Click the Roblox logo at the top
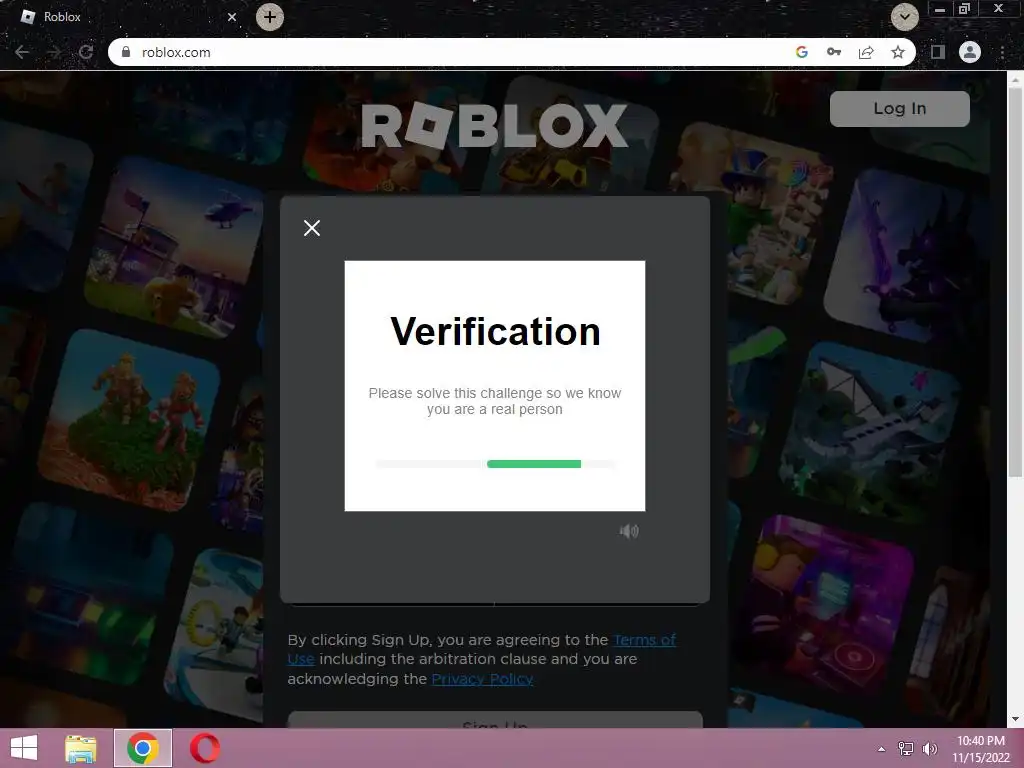The image size is (1024, 768). click(494, 125)
